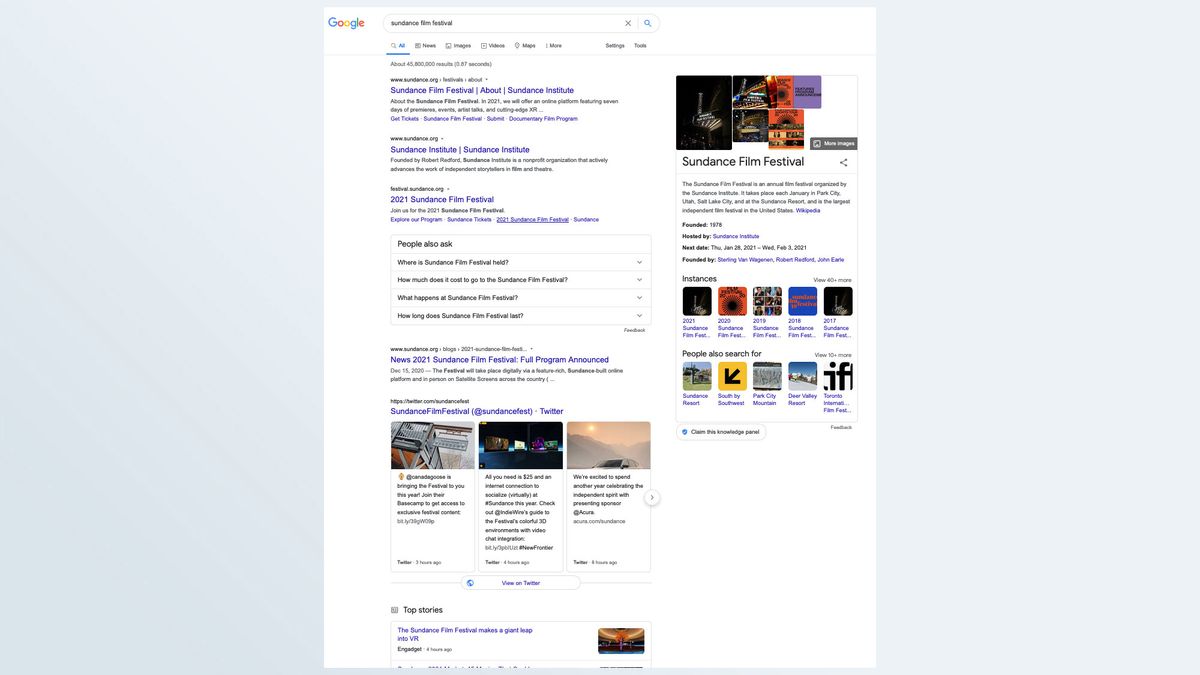Image resolution: width=1200 pixels, height=675 pixels.
Task: Click the right arrow to see more tweets
Action: tap(650, 496)
